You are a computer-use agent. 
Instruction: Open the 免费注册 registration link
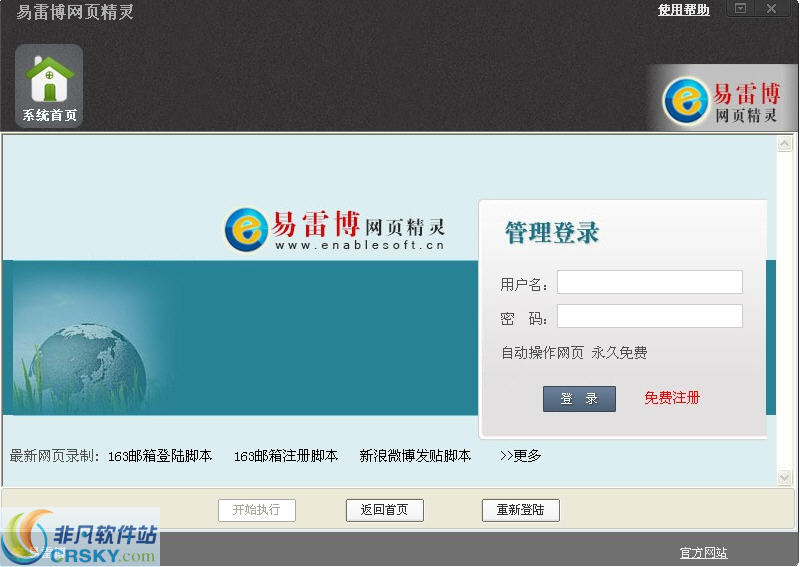point(672,398)
